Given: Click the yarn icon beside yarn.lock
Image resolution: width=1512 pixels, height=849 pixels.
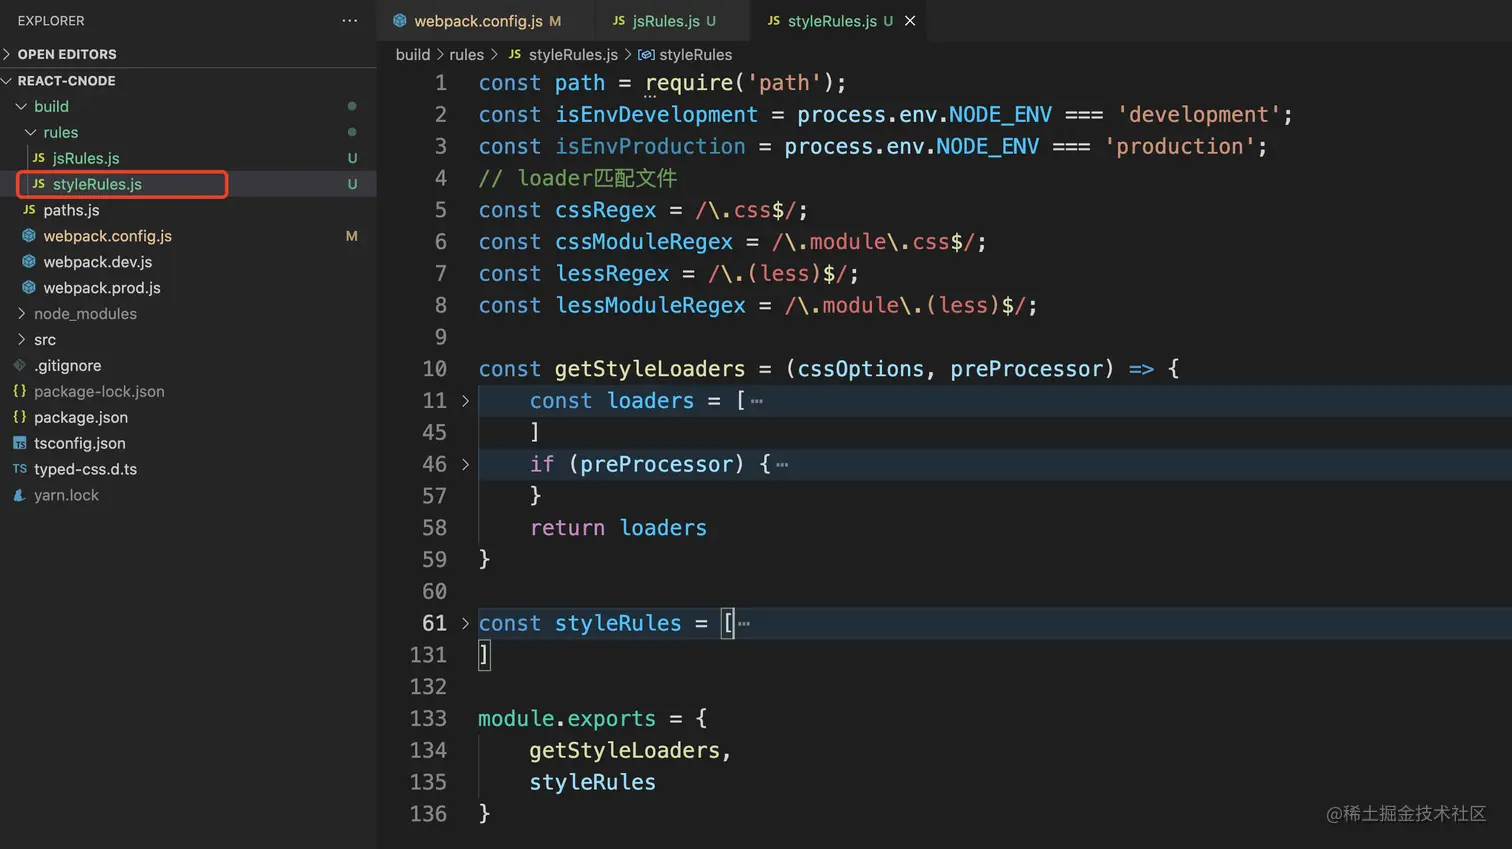Looking at the screenshot, I should [19, 495].
